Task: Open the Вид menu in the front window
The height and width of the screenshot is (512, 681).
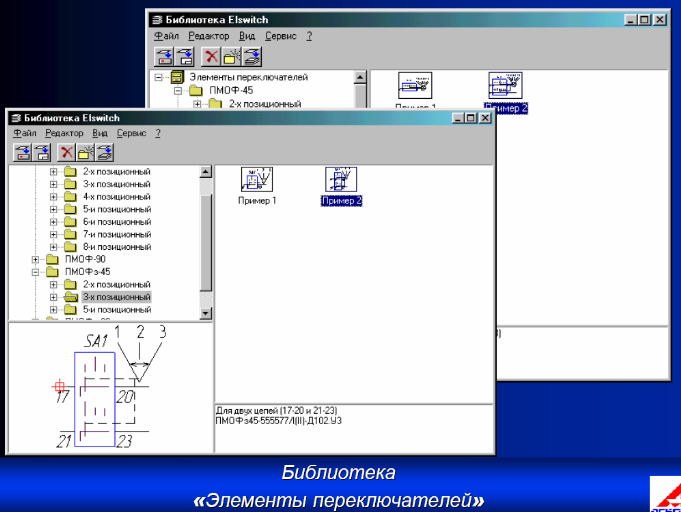Action: [100, 133]
